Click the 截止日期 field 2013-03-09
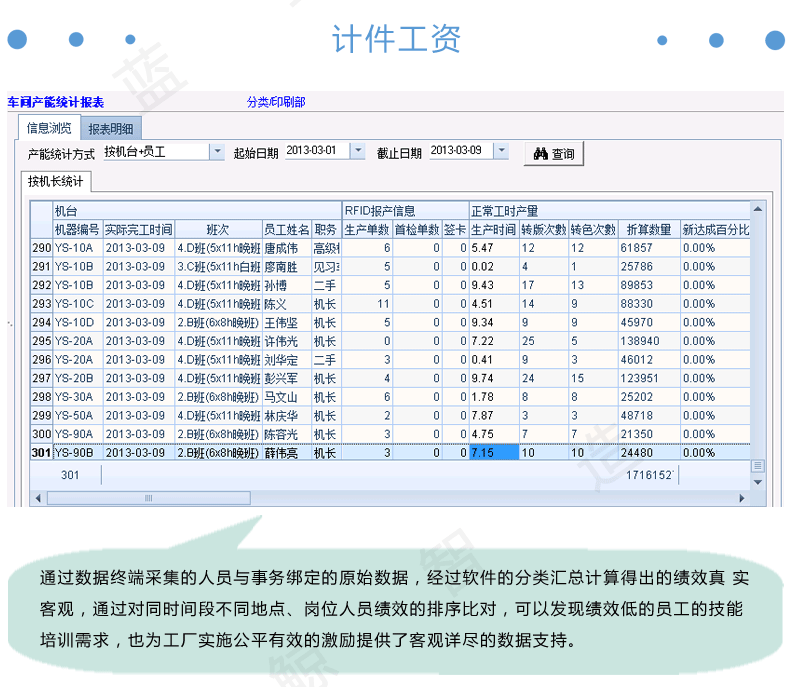Viewport: 790px width, 687px height. [461, 151]
